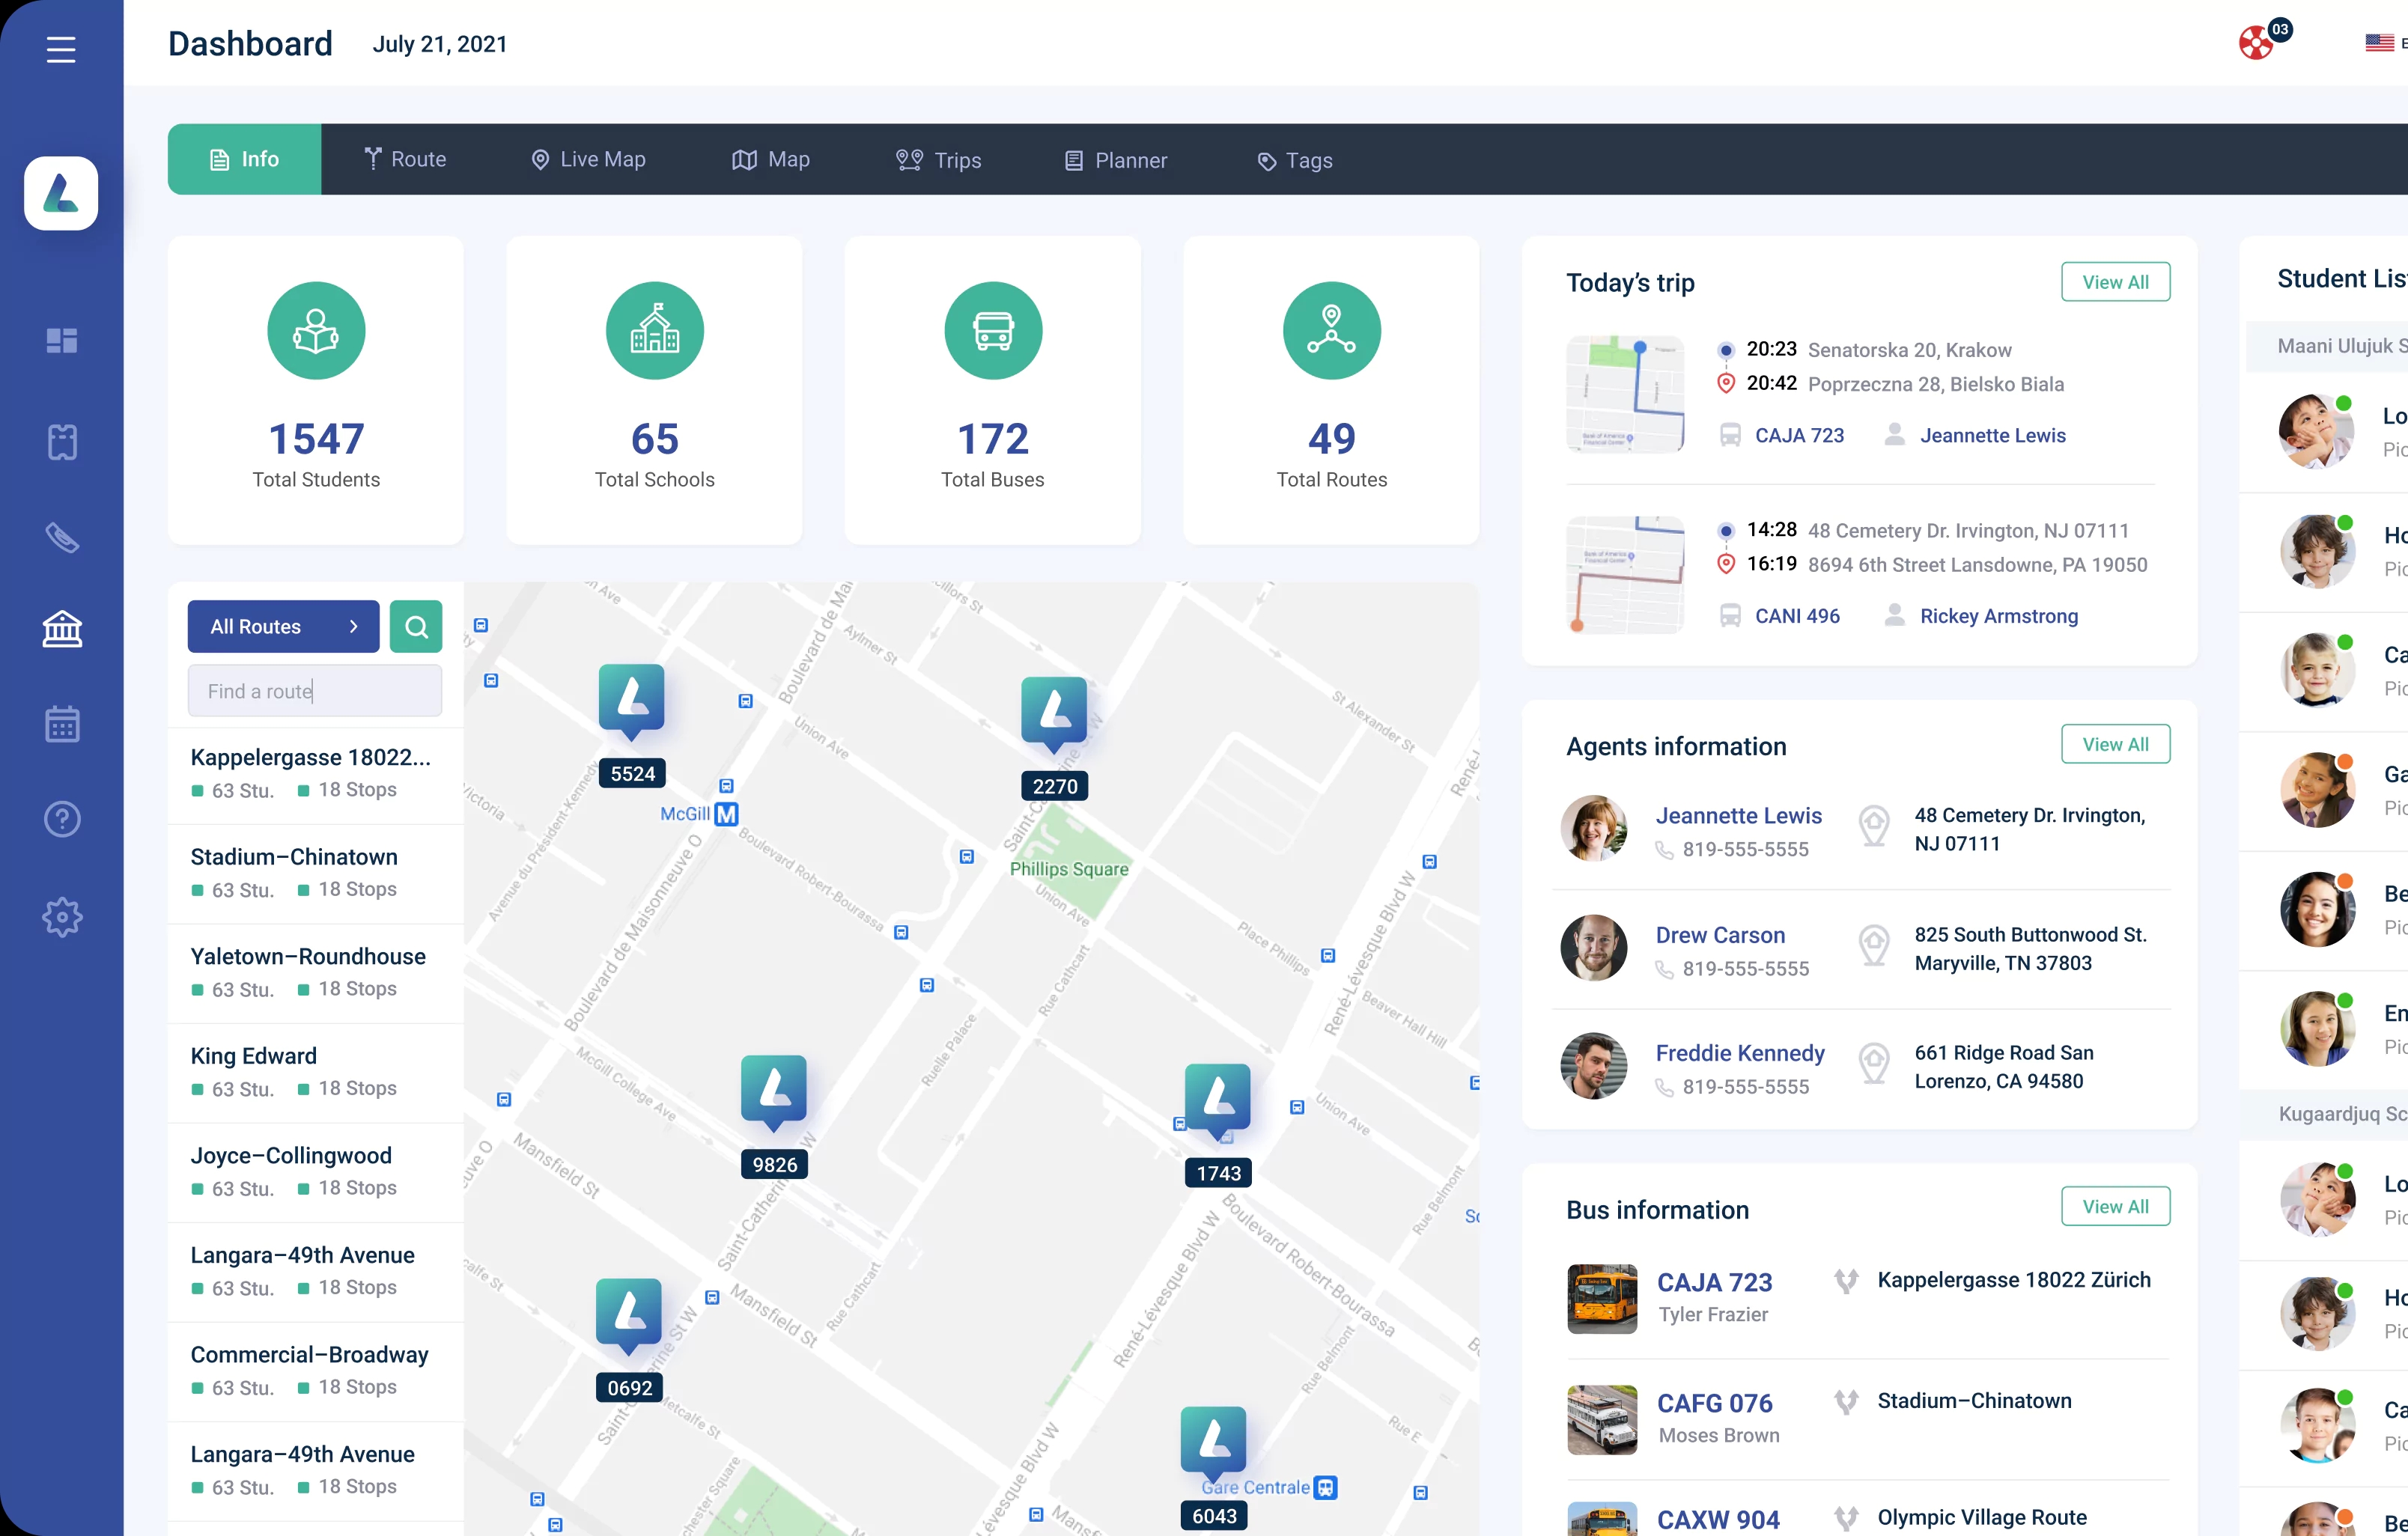
Task: Switch to the Planner tab
Action: [x=1116, y=160]
